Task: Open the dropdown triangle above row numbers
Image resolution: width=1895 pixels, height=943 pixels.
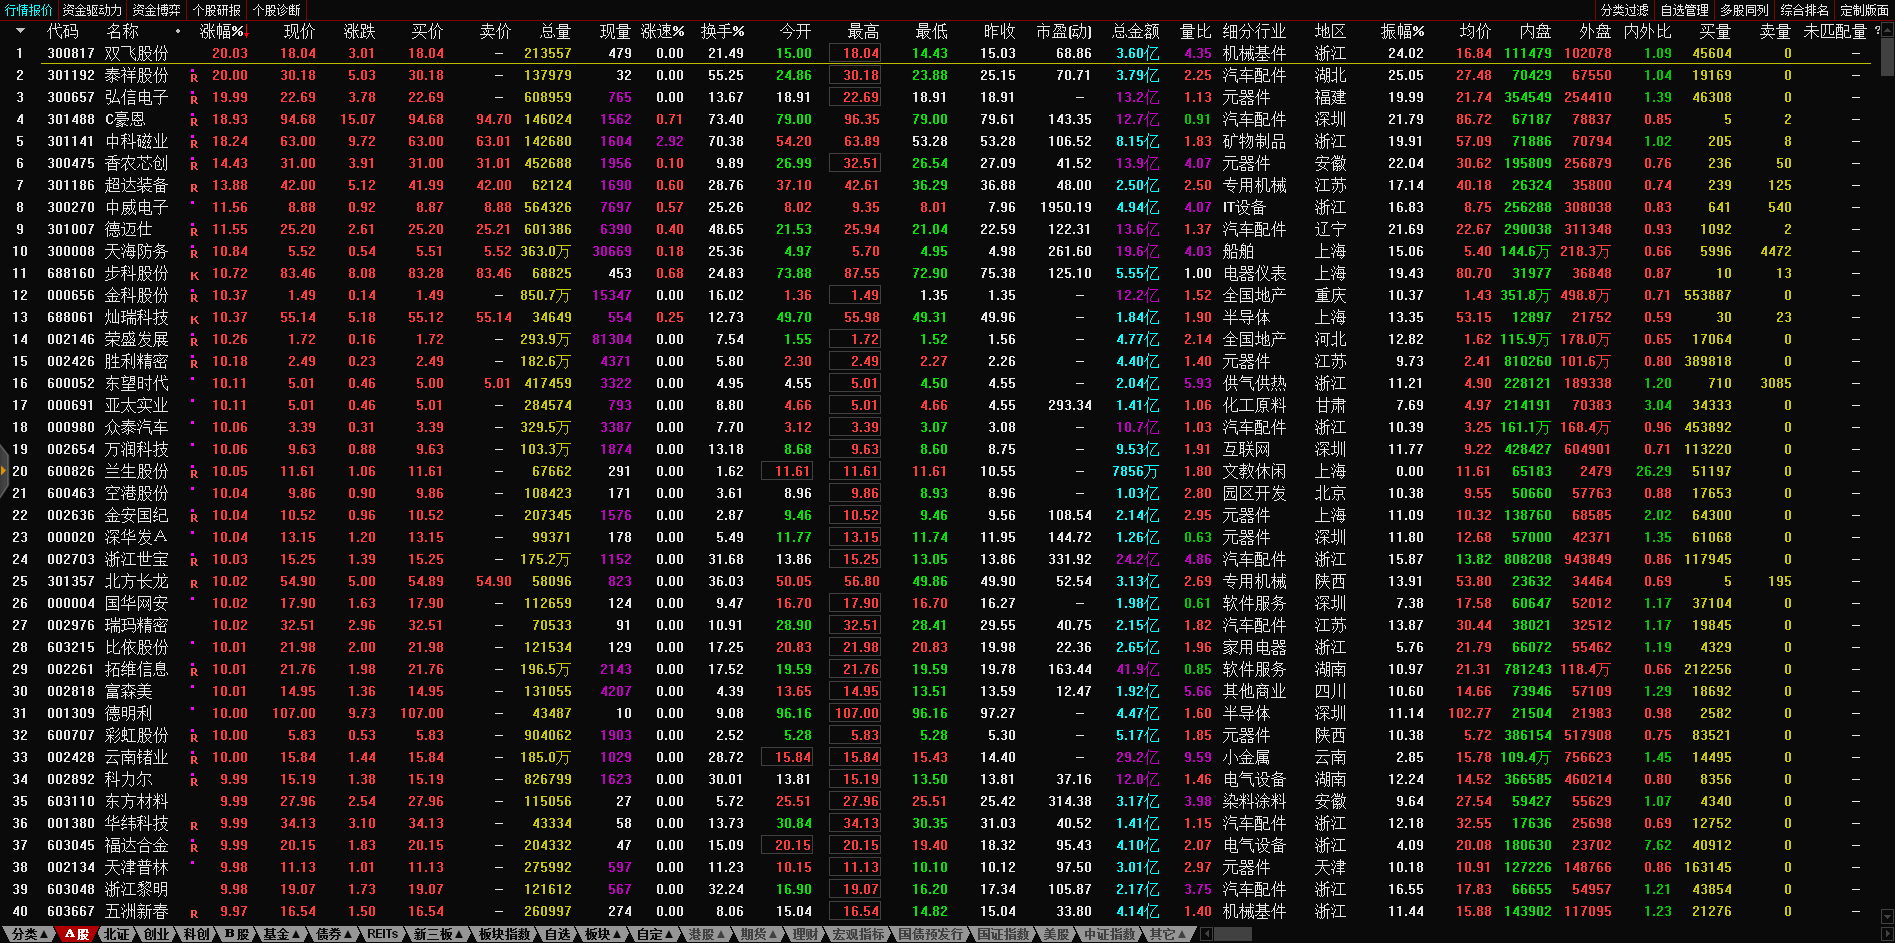Action: pos(20,31)
